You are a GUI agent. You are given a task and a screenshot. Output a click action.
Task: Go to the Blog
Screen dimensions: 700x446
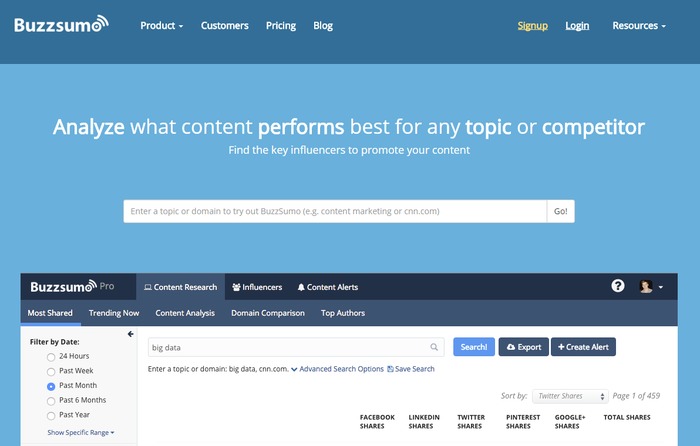pyautogui.click(x=323, y=25)
